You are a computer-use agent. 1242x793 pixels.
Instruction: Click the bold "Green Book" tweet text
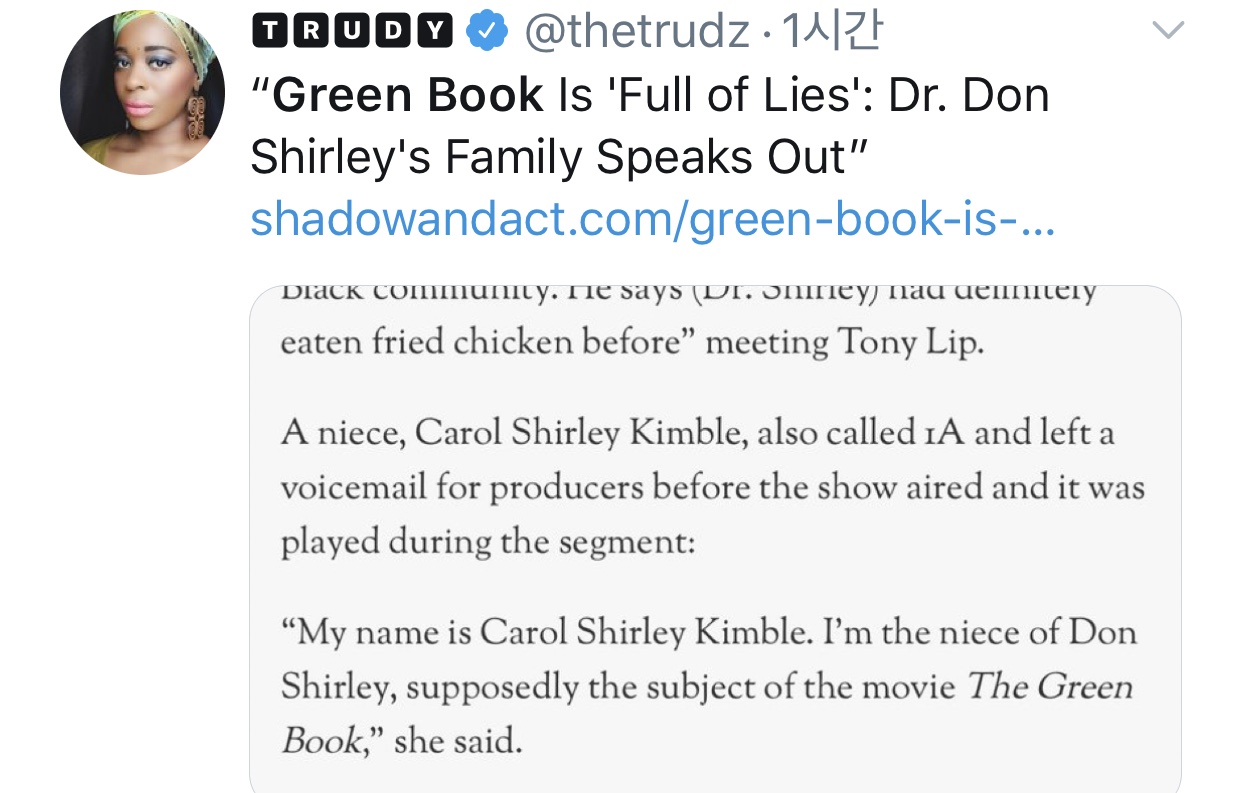(408, 96)
